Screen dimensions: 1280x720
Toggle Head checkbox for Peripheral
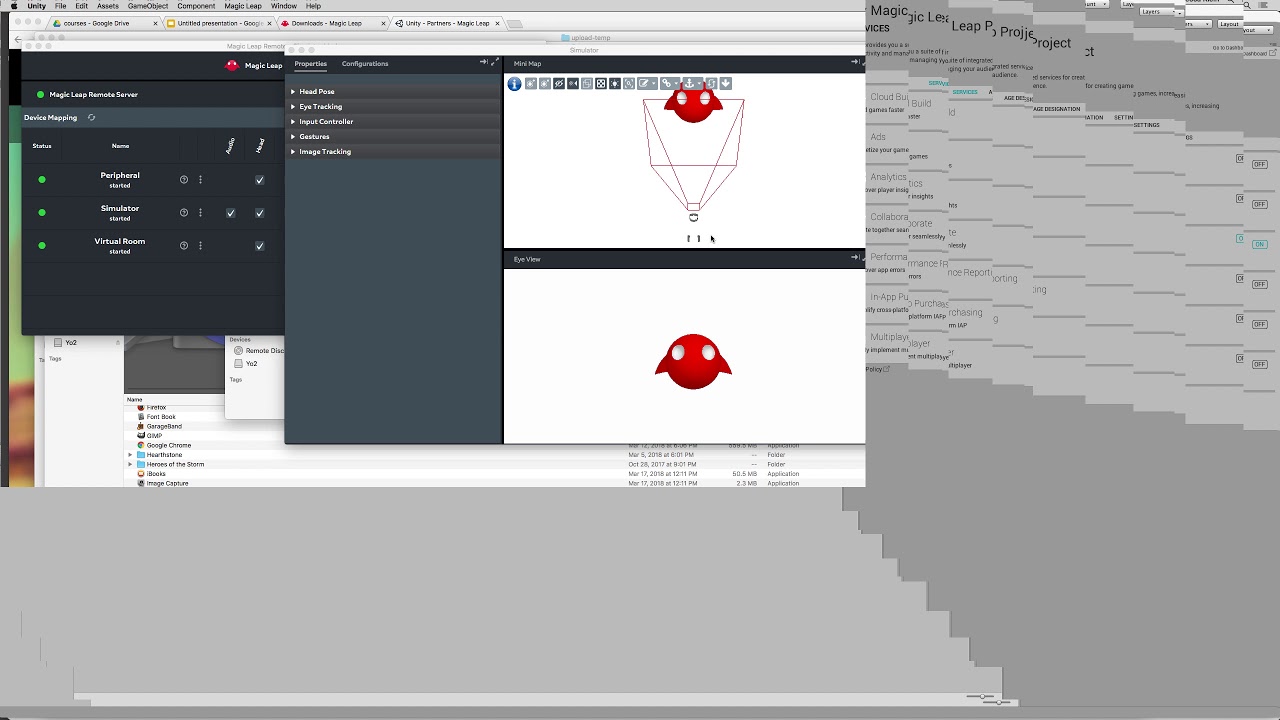click(x=260, y=180)
